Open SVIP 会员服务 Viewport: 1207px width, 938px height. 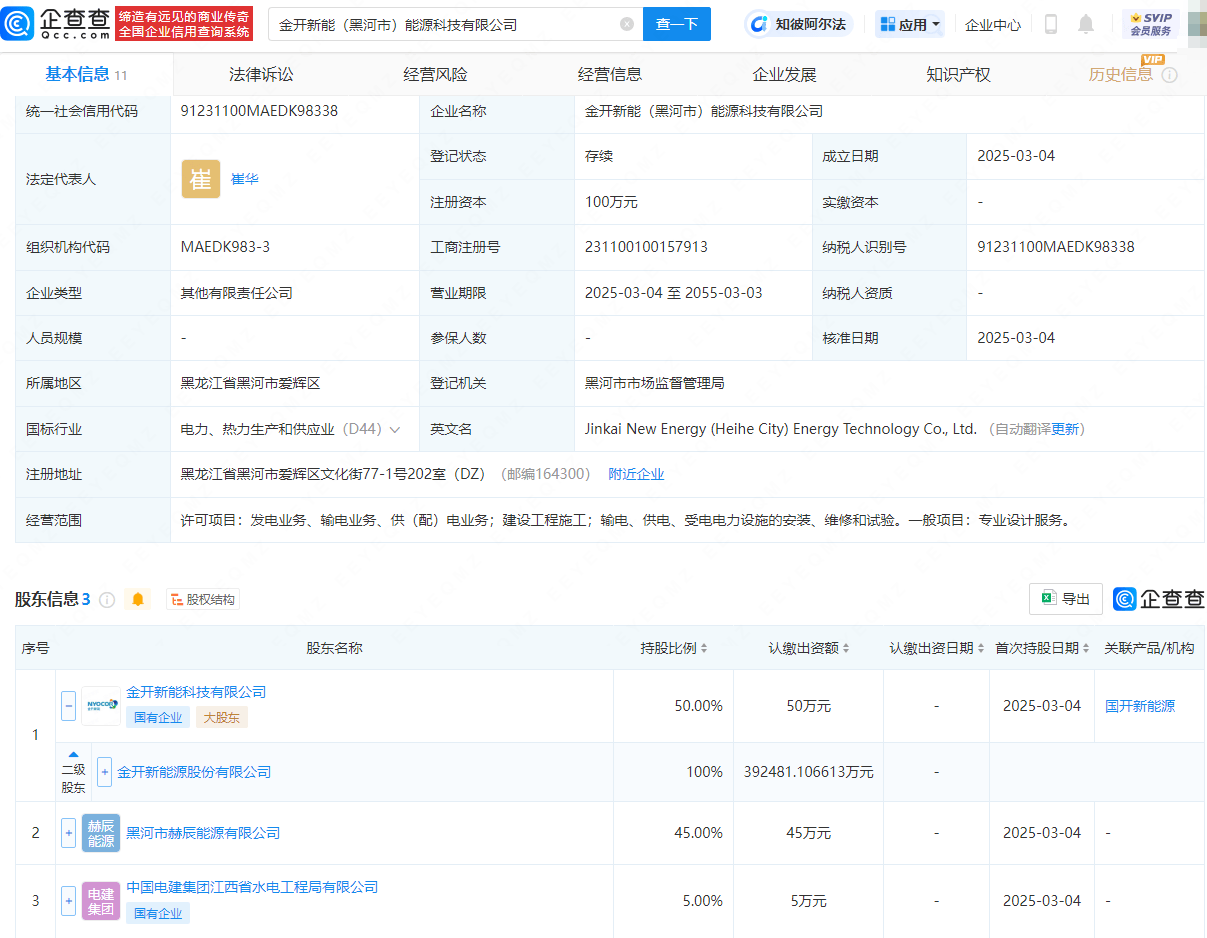pos(1150,24)
